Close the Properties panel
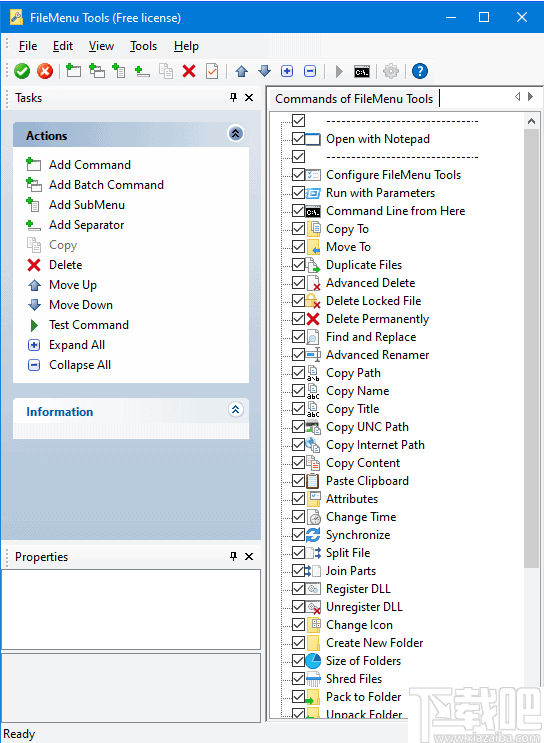 pyautogui.click(x=249, y=556)
